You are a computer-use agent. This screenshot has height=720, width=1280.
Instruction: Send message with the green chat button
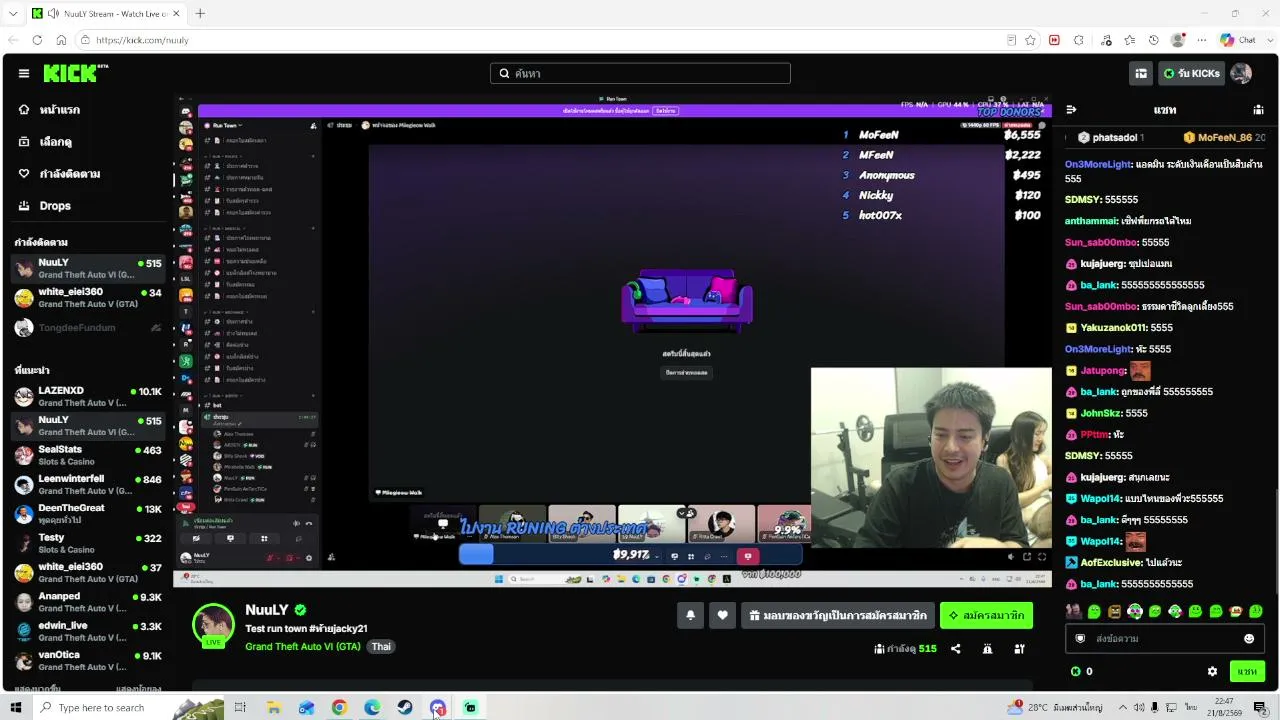[x=1247, y=672]
